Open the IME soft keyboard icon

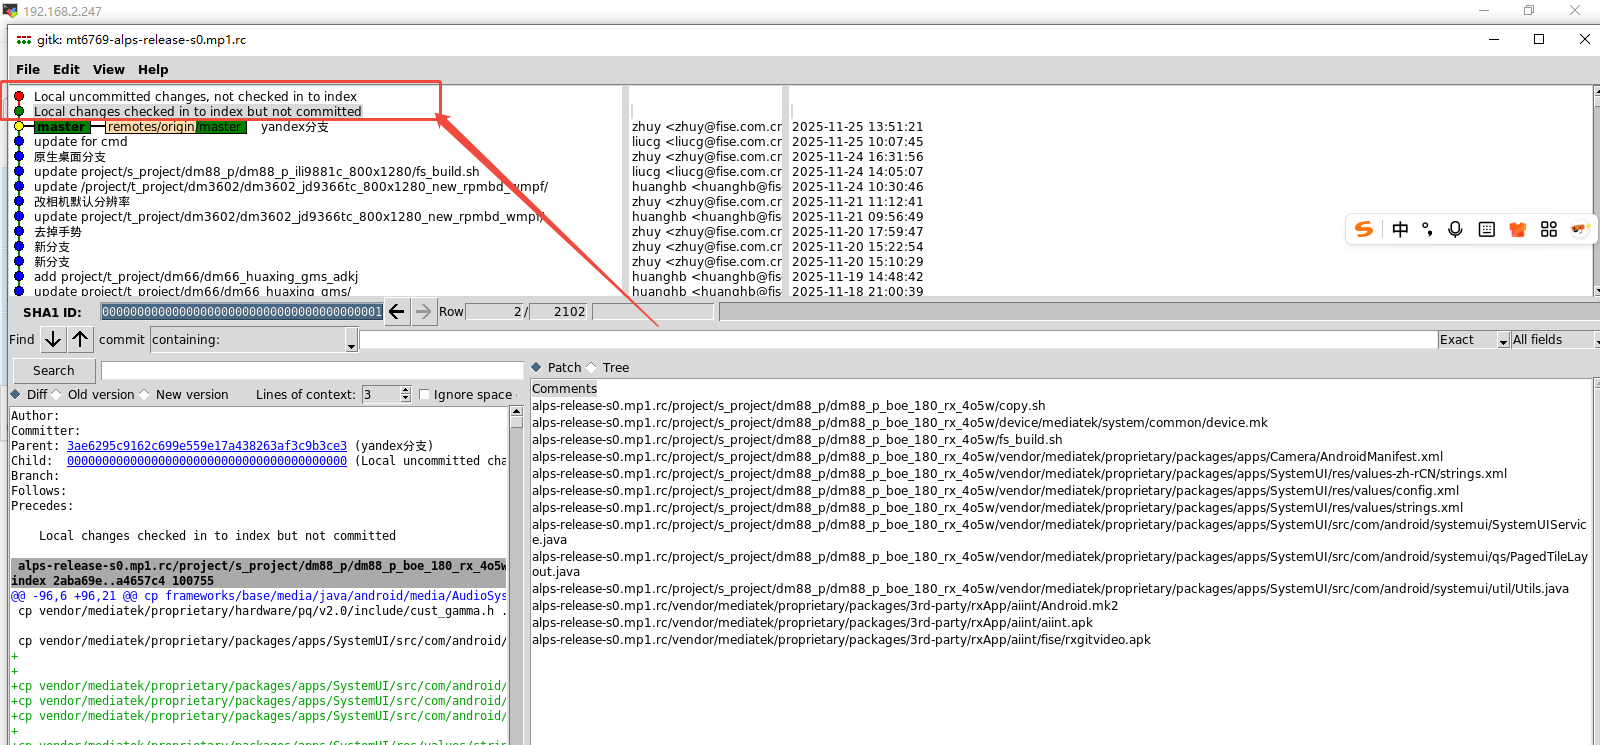click(1487, 229)
